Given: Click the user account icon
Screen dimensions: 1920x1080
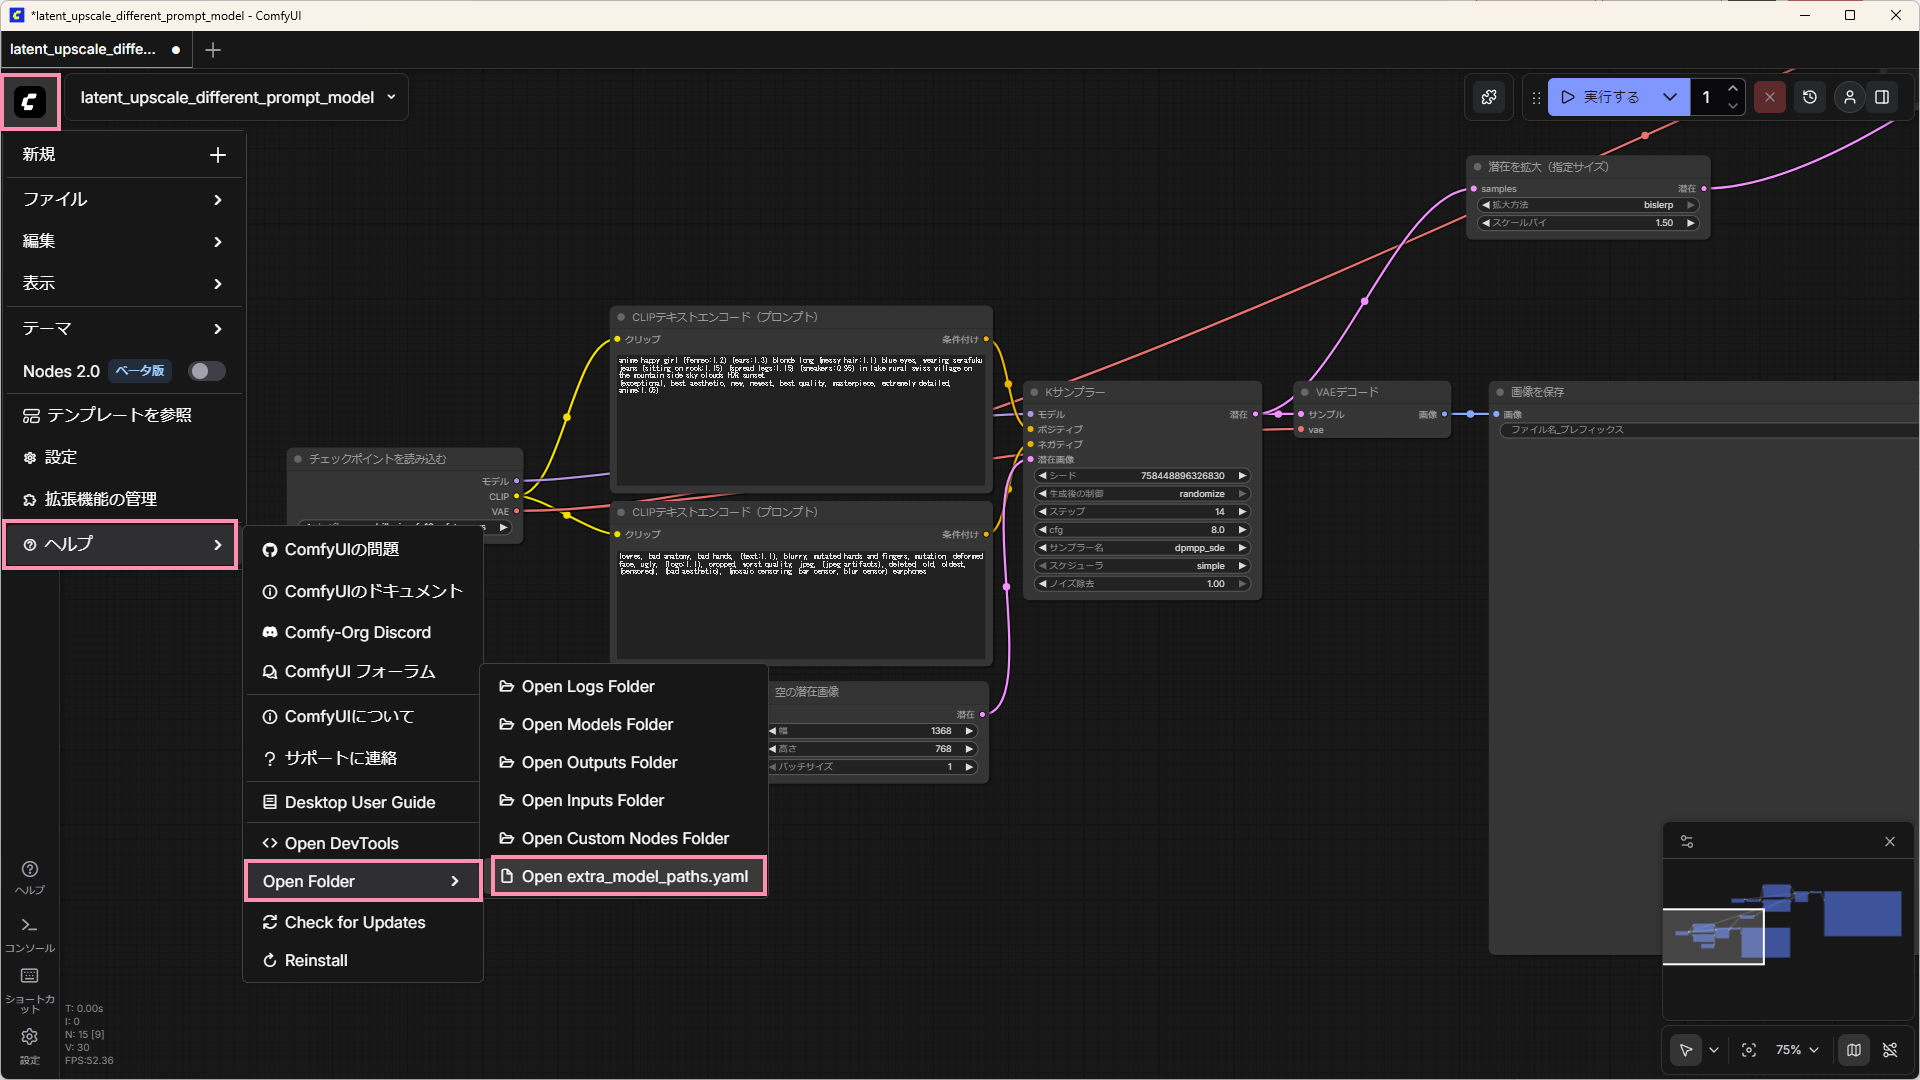Looking at the screenshot, I should click(1849, 97).
